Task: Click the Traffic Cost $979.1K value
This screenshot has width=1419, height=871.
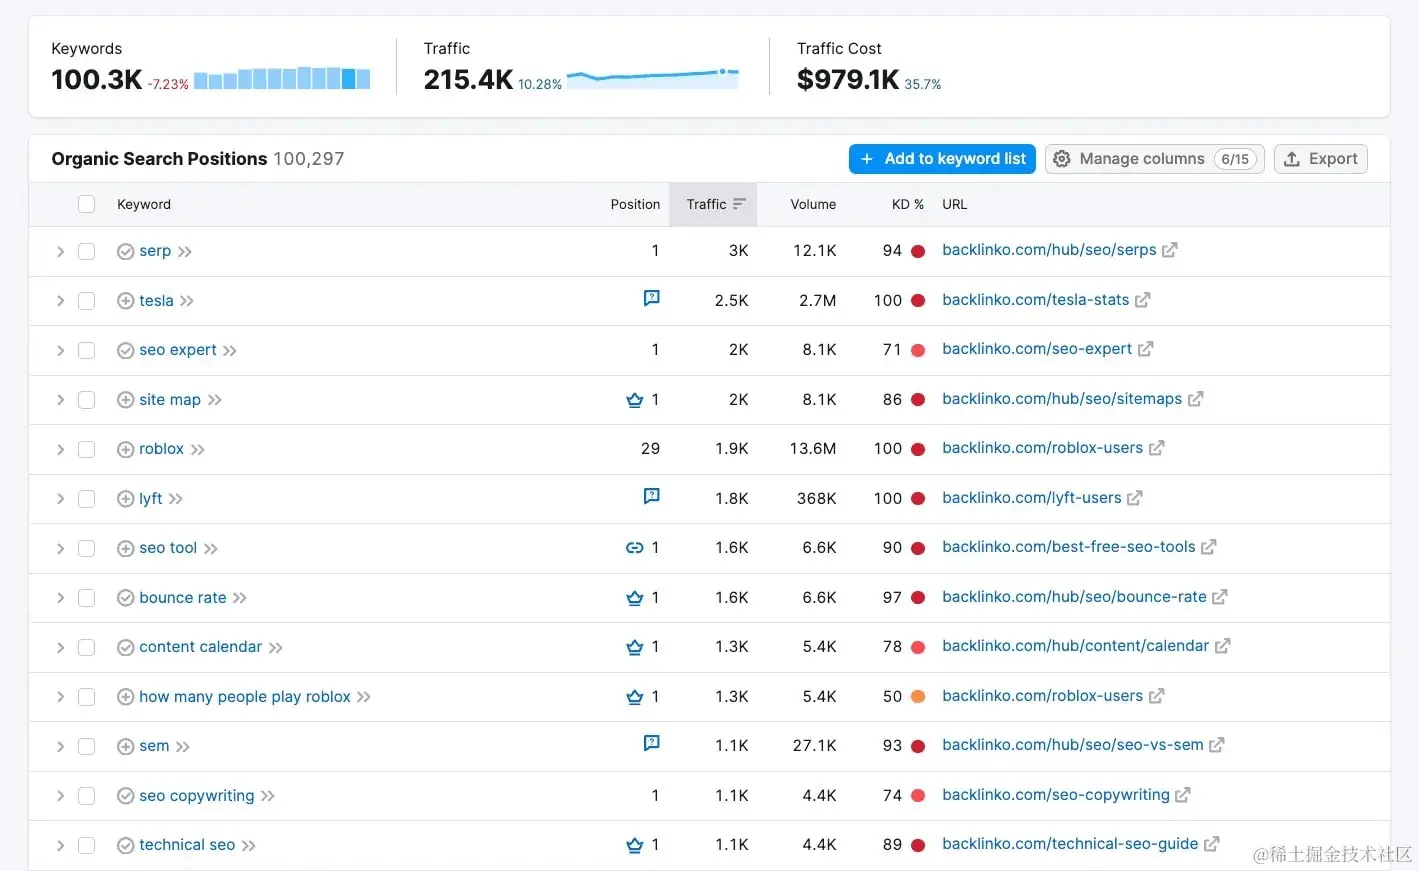Action: (848, 80)
